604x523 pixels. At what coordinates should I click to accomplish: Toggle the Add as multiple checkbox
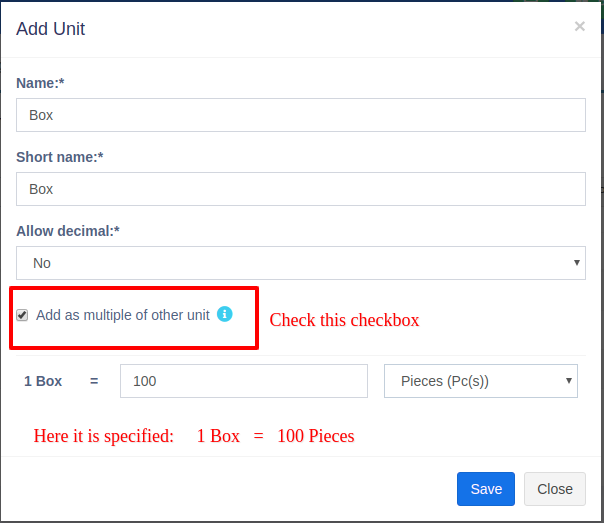tap(22, 315)
